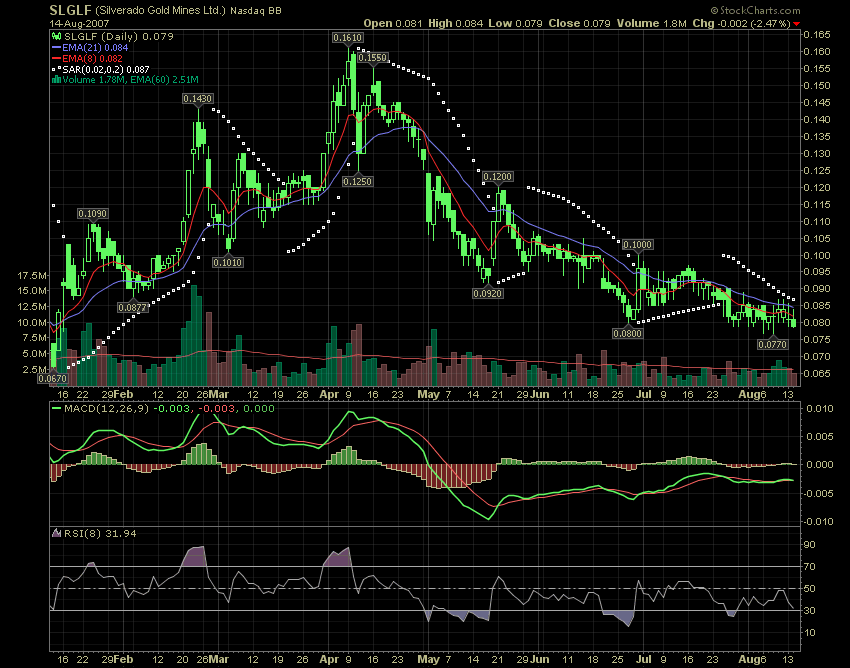Click the Open 0.081 value in header

[x=392, y=23]
